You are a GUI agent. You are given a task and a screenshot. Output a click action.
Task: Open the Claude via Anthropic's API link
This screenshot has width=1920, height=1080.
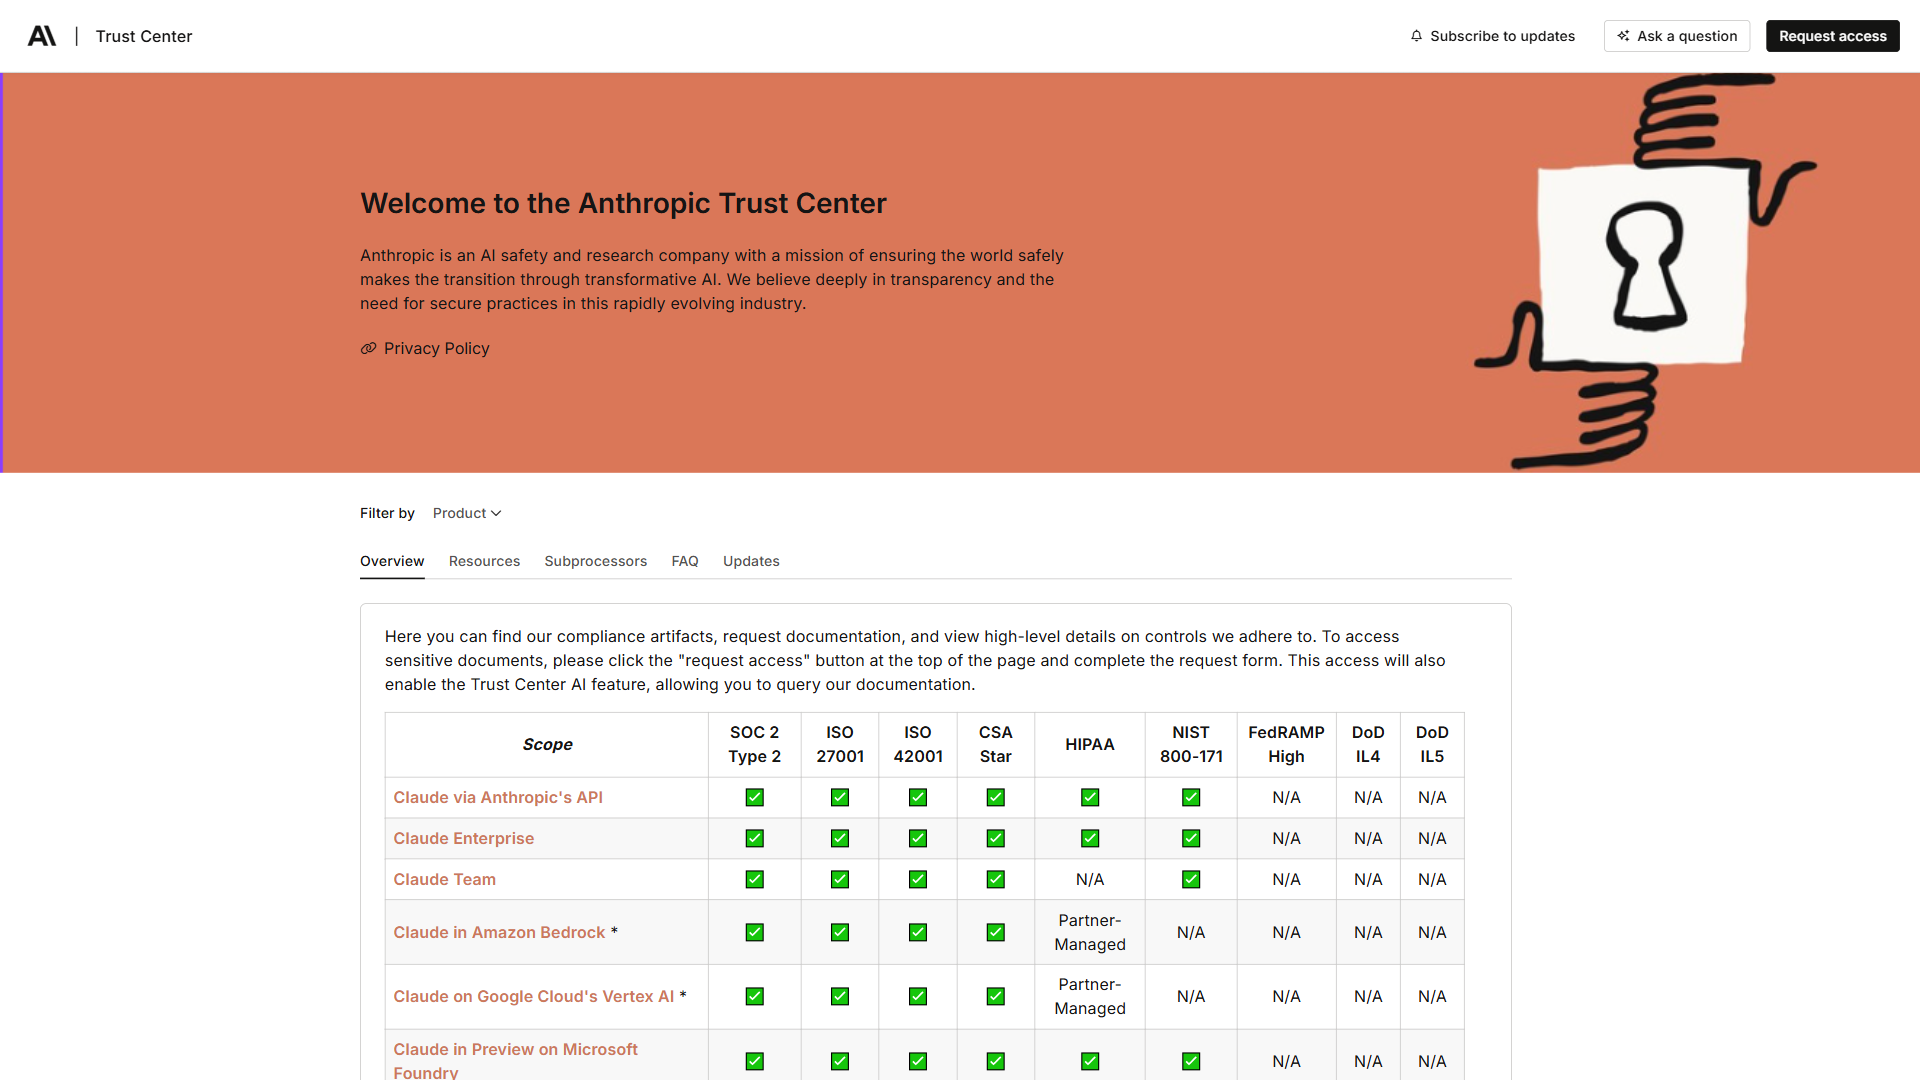point(498,797)
